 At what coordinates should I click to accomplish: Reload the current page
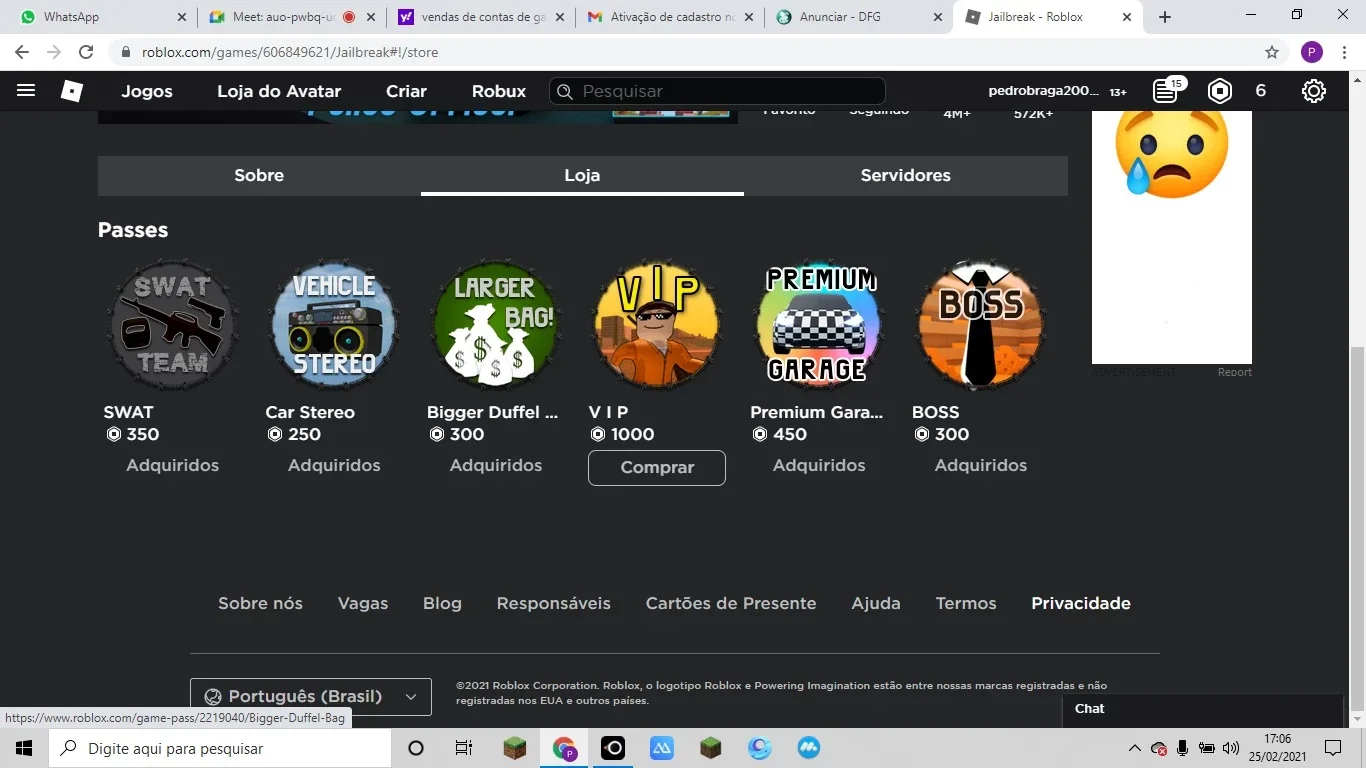point(86,52)
